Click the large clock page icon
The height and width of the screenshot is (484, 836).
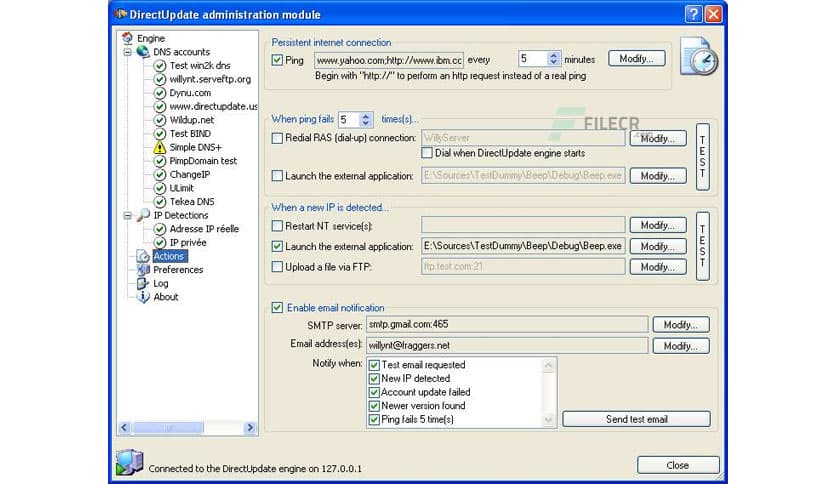pos(698,57)
